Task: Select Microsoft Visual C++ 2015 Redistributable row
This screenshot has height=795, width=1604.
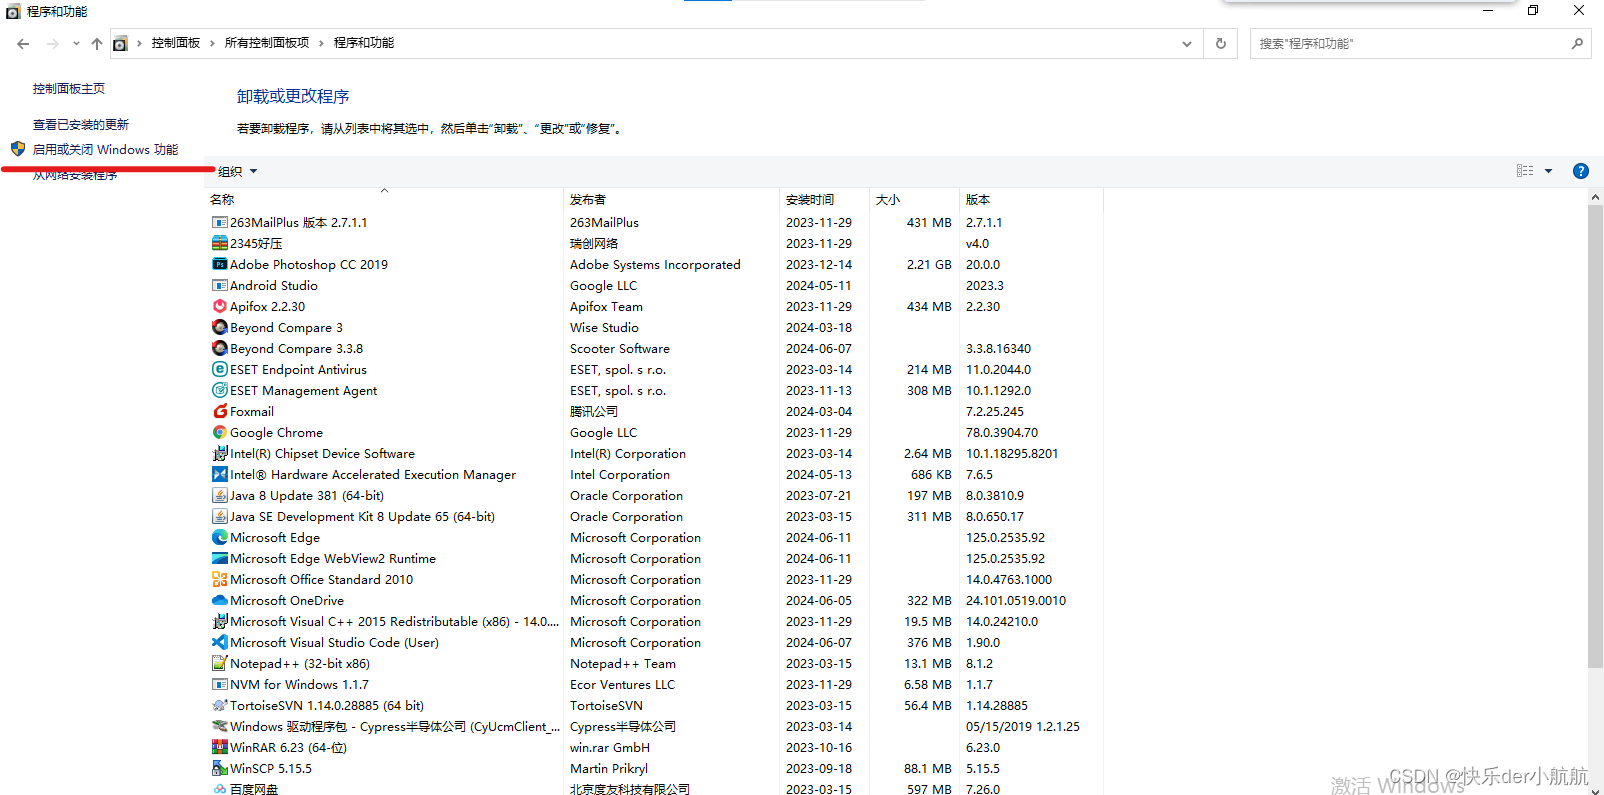Action: 655,621
